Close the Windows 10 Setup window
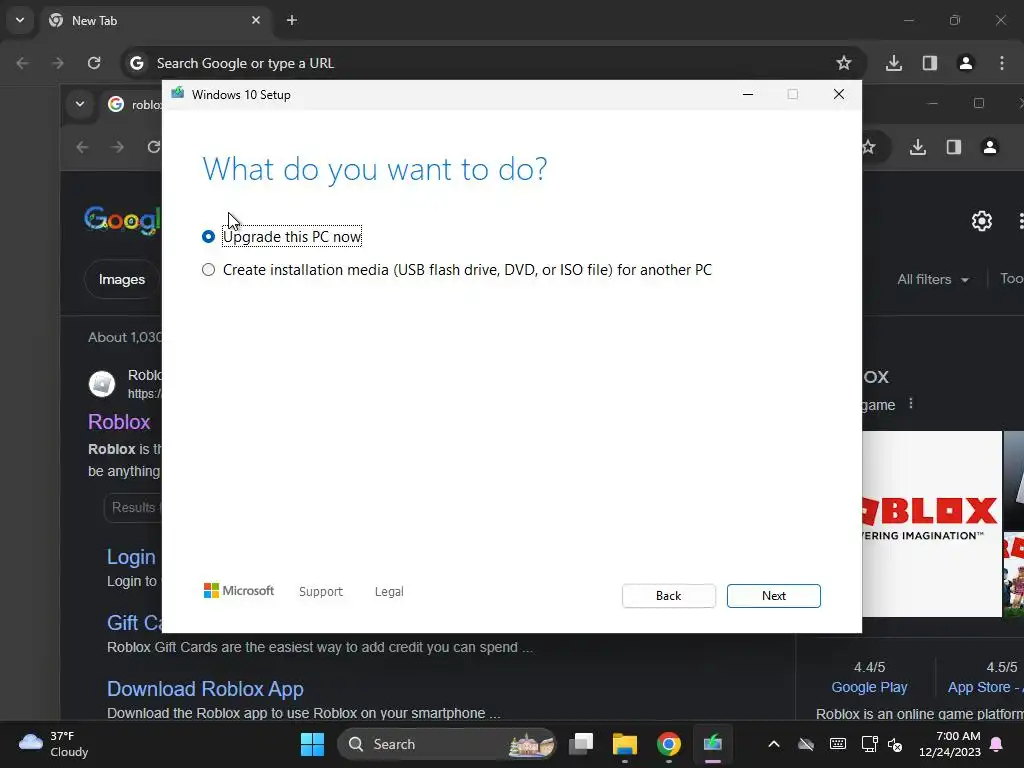This screenshot has width=1024, height=768. pos(839,95)
